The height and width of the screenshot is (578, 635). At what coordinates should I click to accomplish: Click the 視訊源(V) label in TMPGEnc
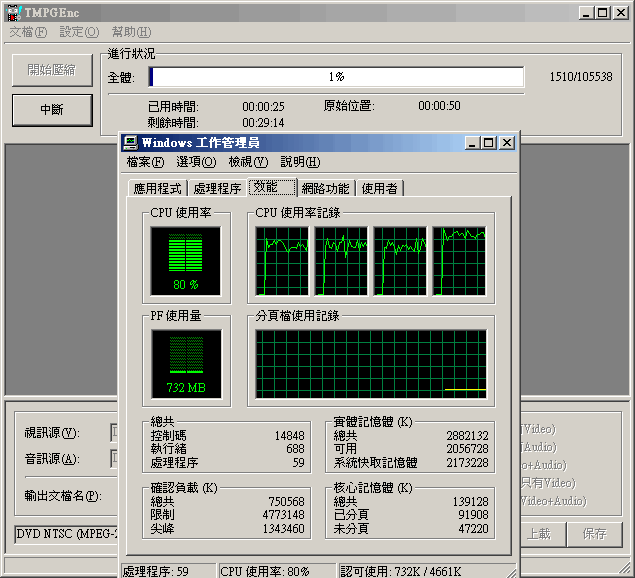coord(52,433)
